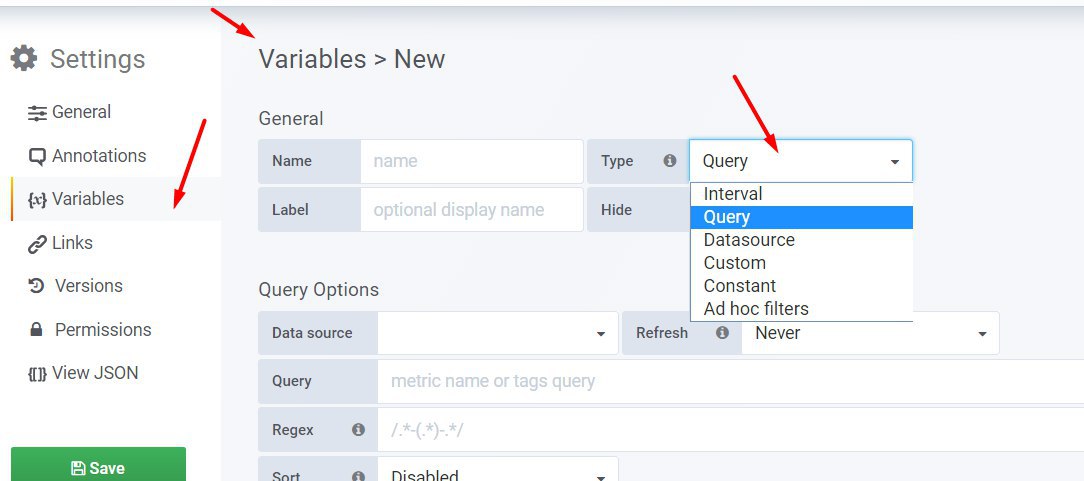Screen dimensions: 1084x481
Task: Click the Links chain icon
Action: [37, 244]
